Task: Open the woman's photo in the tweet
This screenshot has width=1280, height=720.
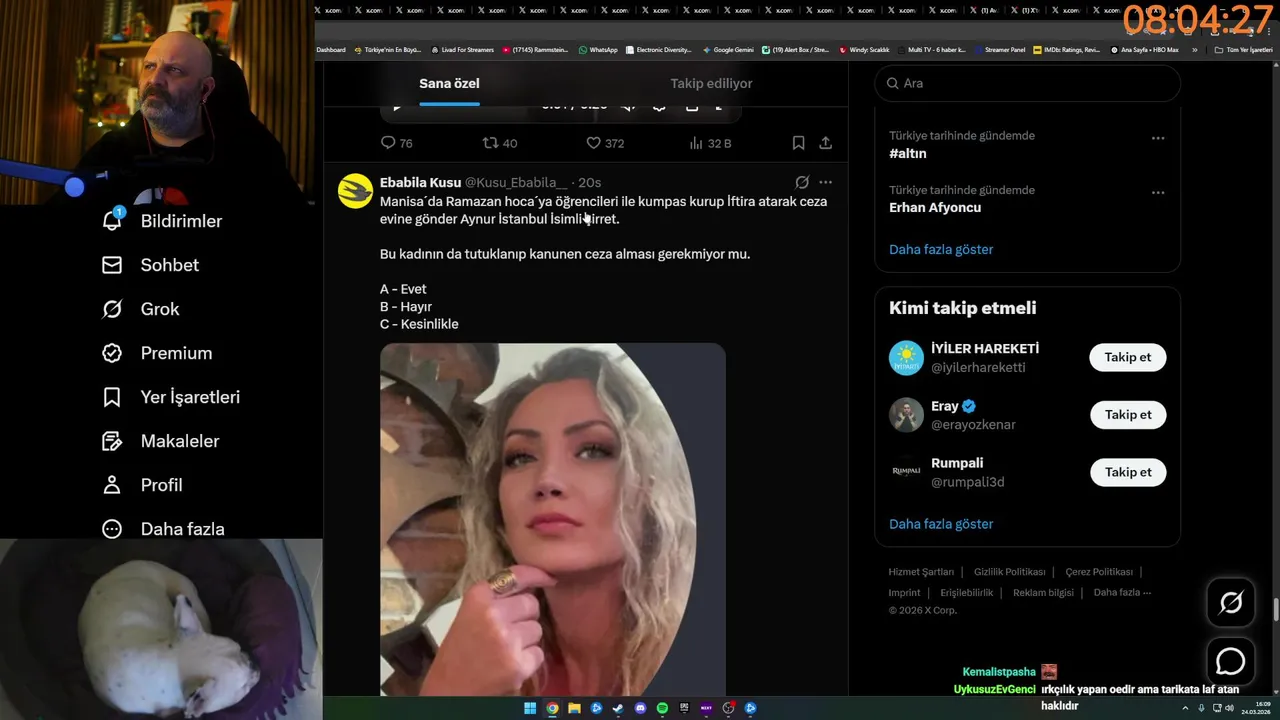Action: (x=552, y=519)
